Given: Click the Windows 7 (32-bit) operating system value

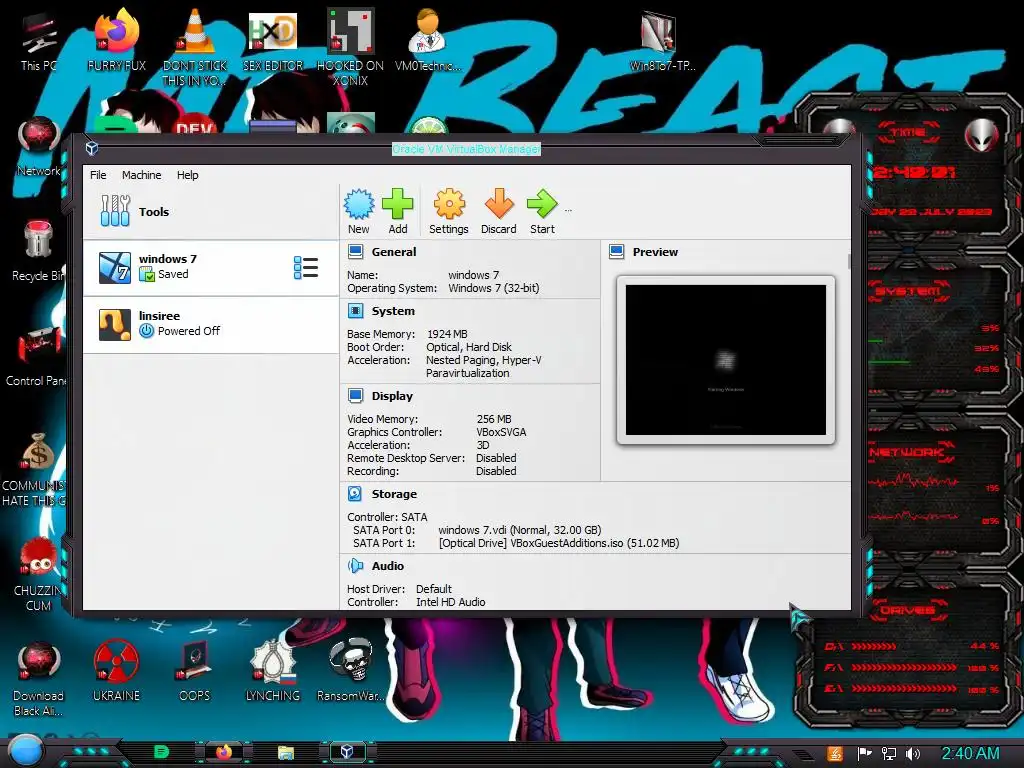Looking at the screenshot, I should [x=494, y=288].
